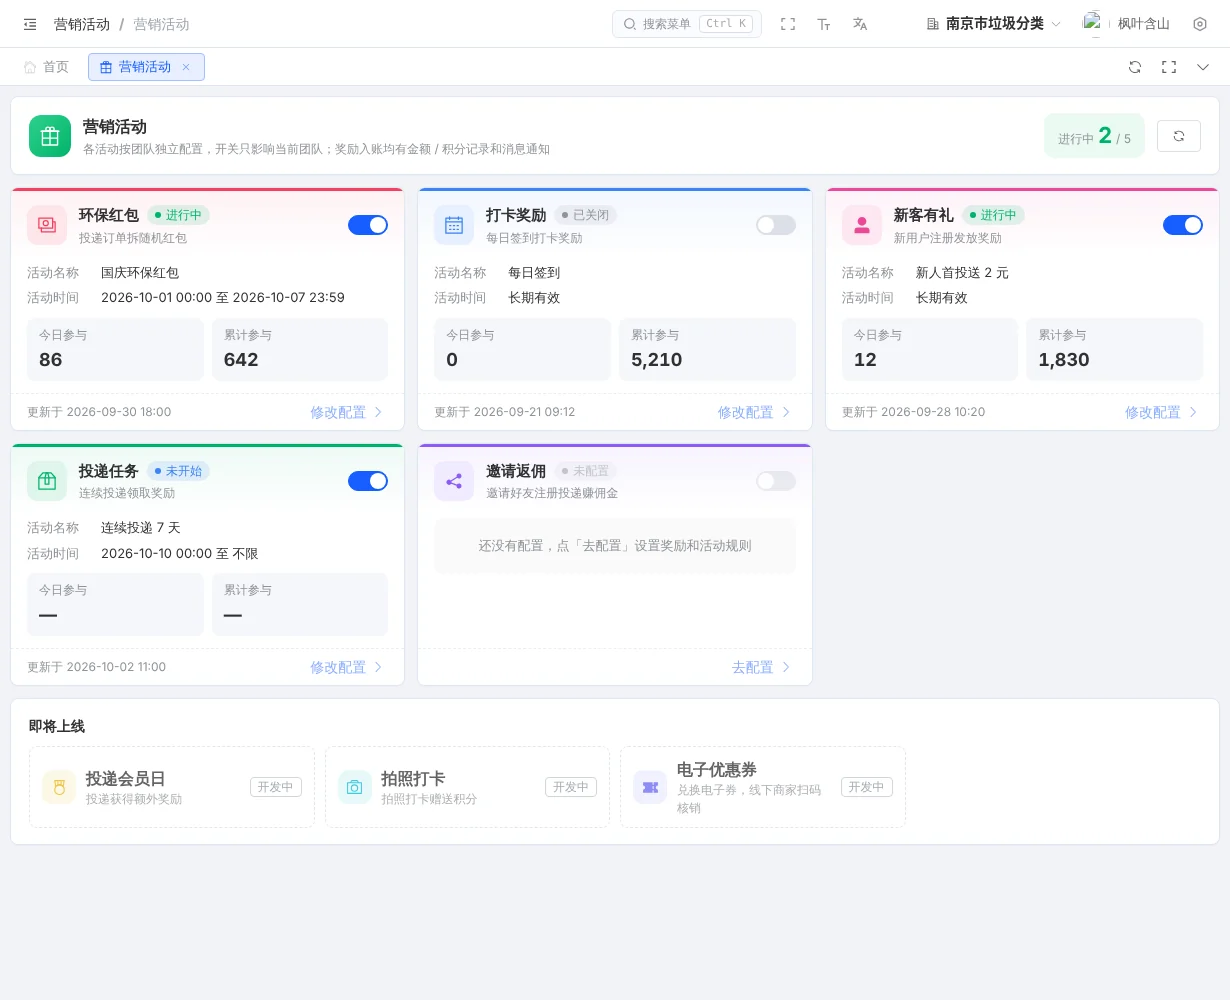Click the 投递任务 box icon
The width and height of the screenshot is (1230, 1000).
(x=47, y=481)
